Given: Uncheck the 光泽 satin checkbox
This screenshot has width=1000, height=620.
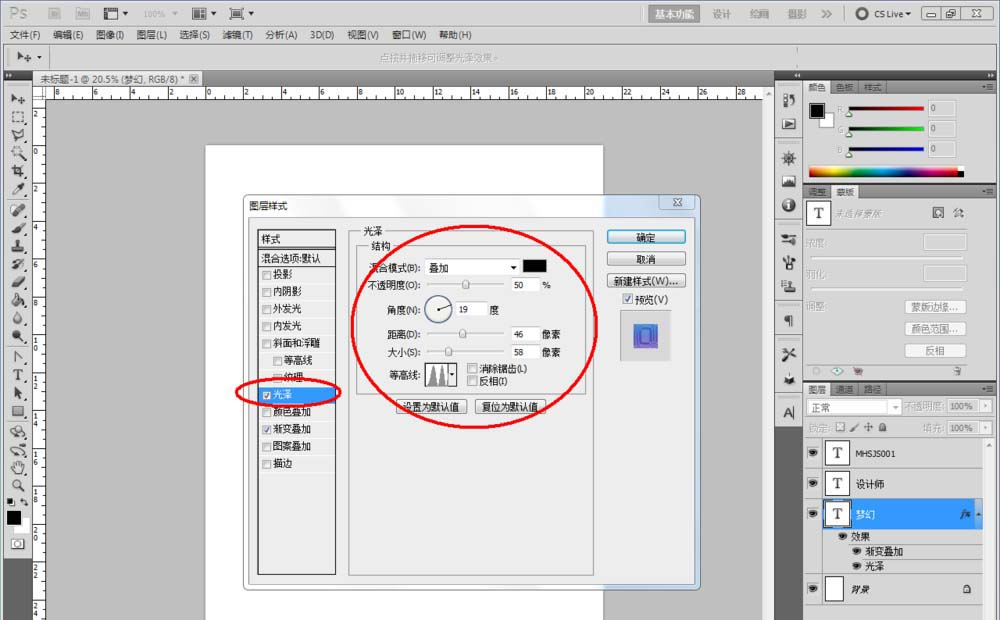Looking at the screenshot, I should [267, 395].
